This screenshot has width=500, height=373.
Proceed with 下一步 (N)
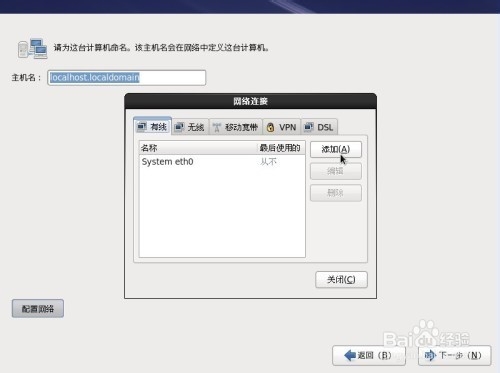[x=455, y=355]
